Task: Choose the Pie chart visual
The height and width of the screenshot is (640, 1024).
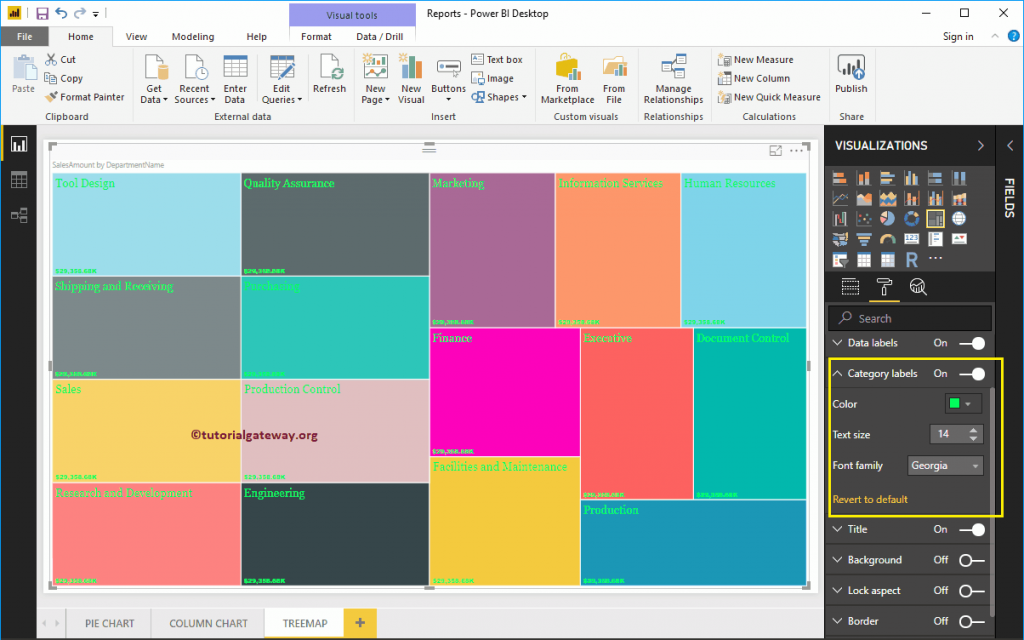Action: point(888,218)
